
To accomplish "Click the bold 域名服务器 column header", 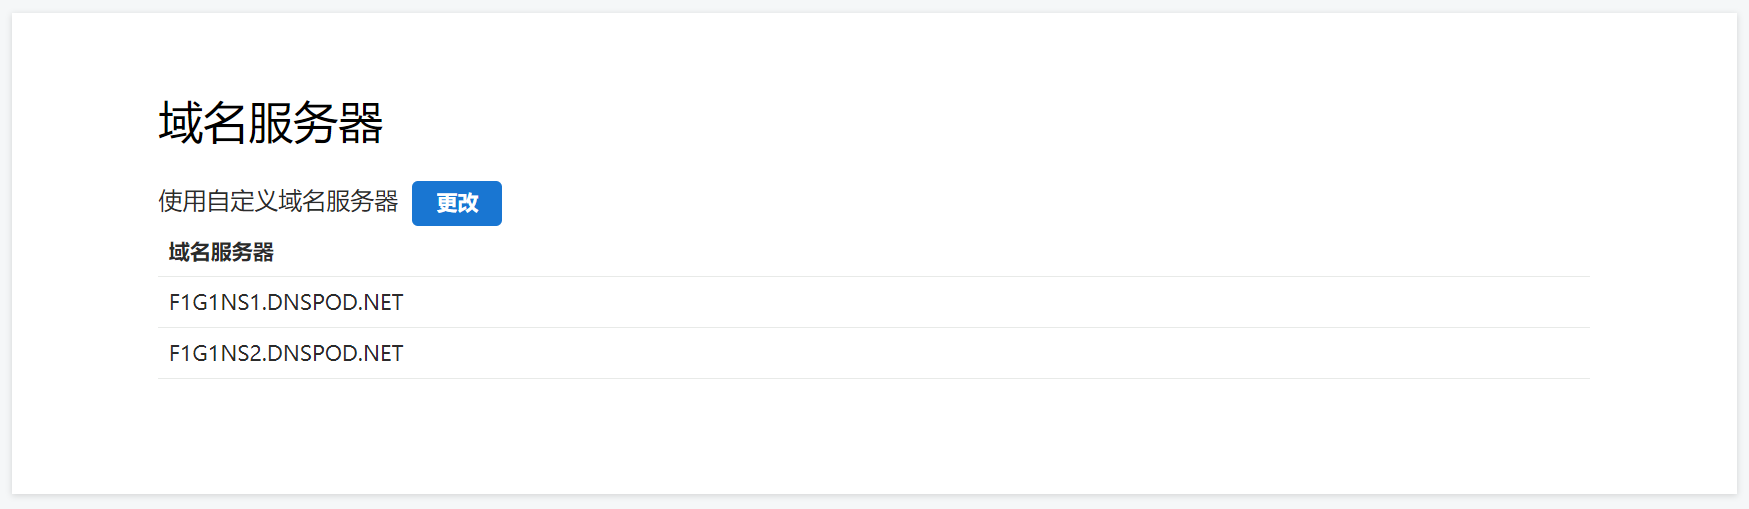I will pos(221,252).
